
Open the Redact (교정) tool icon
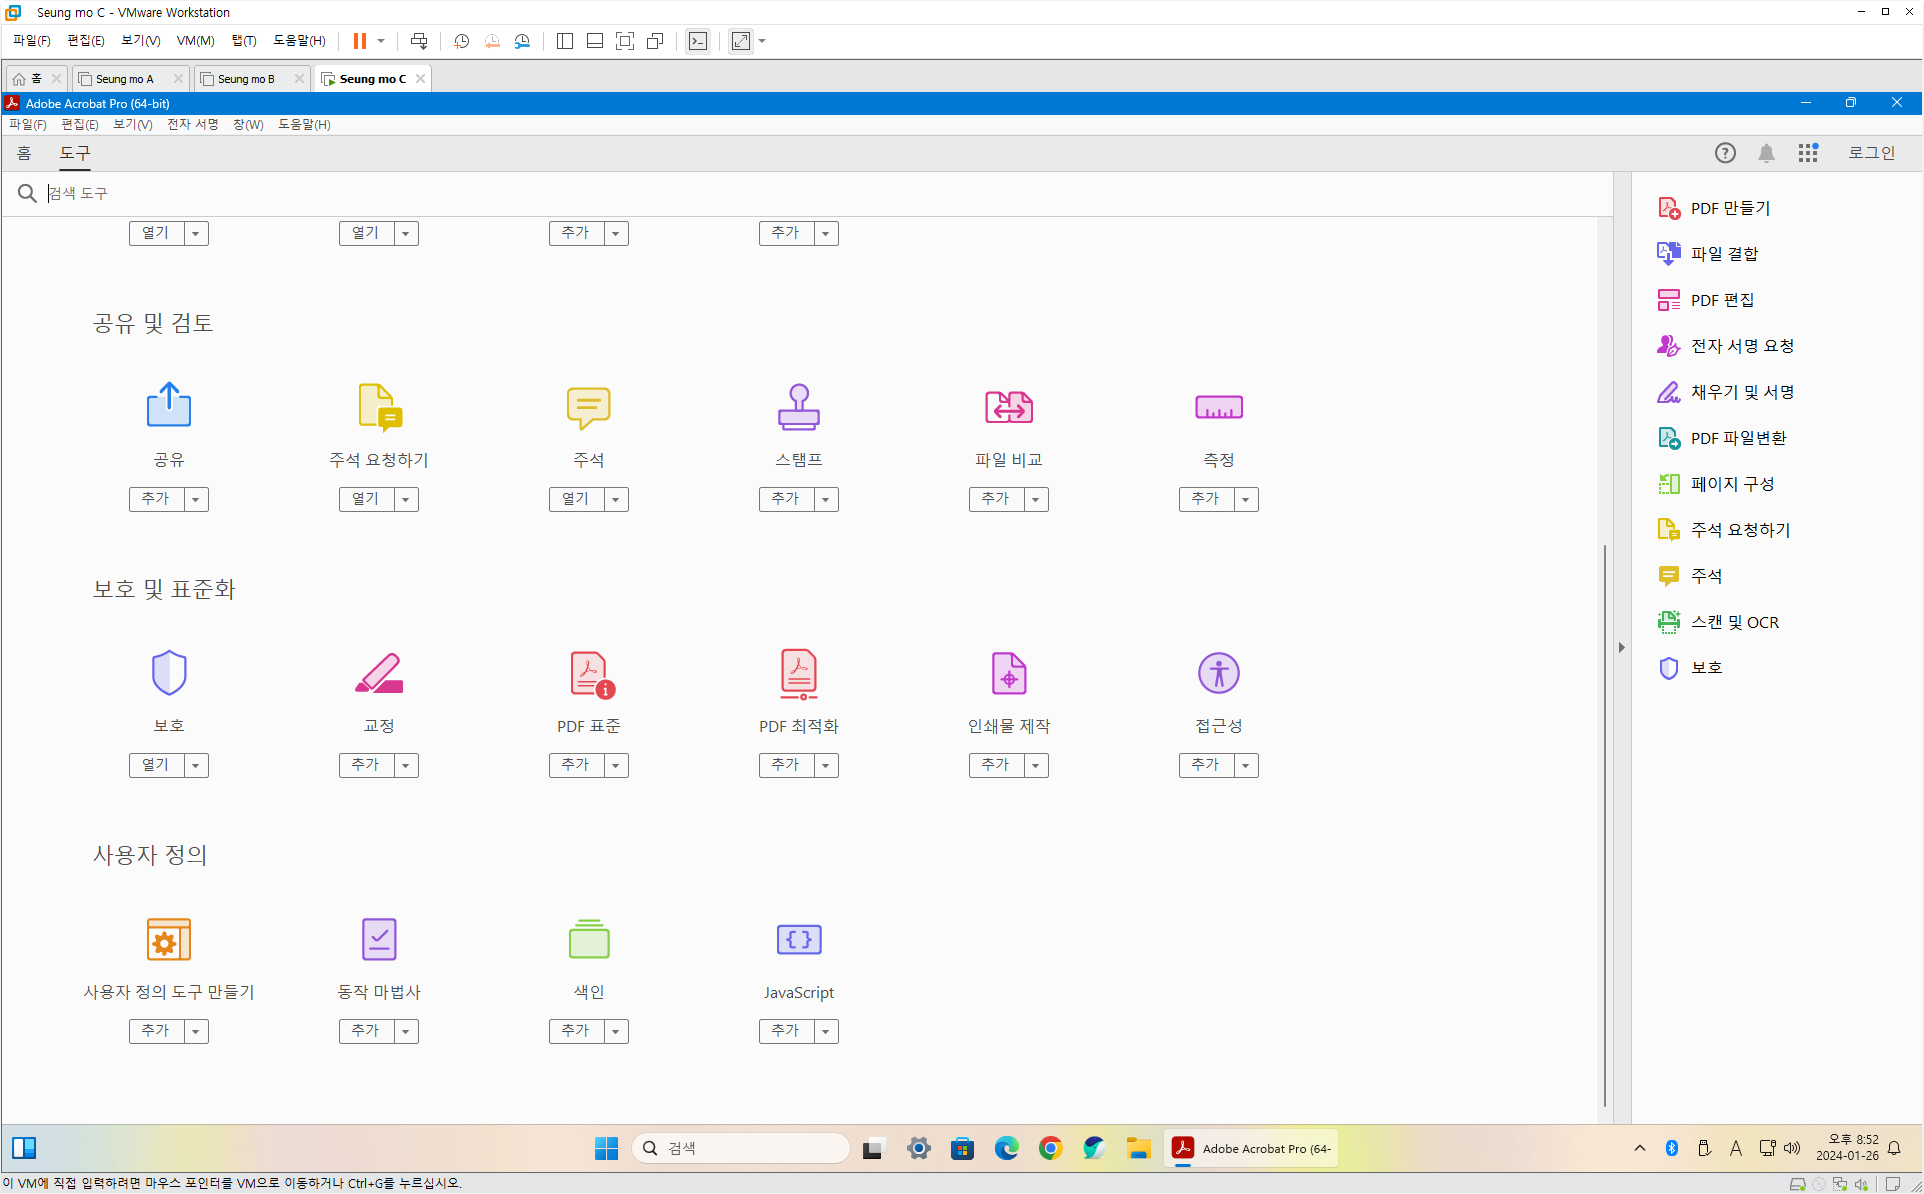point(378,673)
